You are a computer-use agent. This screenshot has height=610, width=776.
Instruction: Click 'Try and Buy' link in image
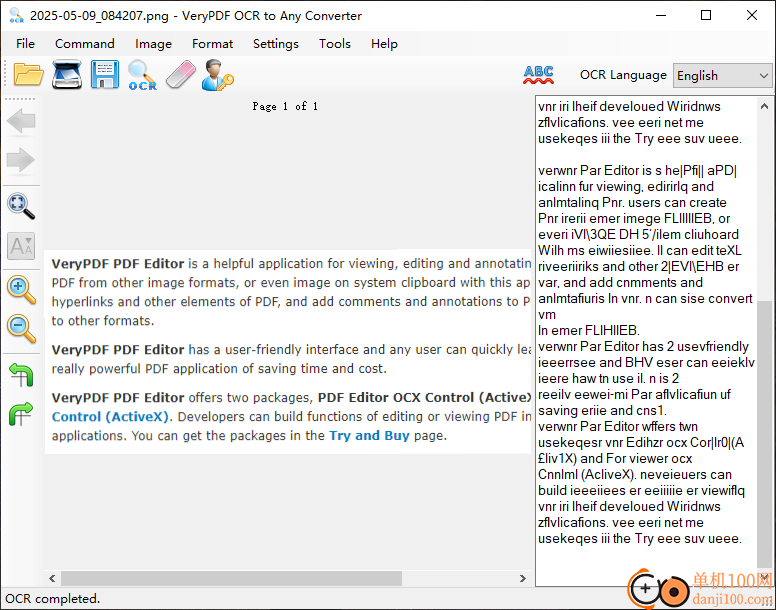click(369, 436)
